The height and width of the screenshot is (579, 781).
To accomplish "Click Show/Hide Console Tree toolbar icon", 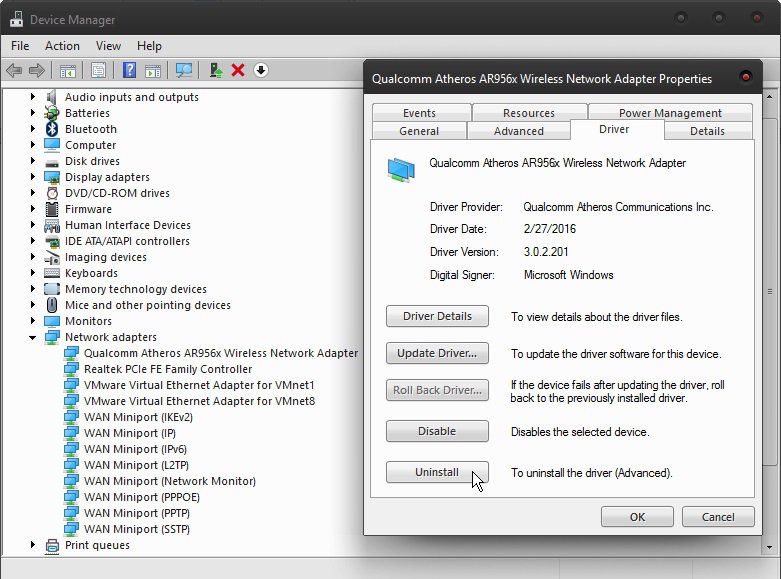I will click(68, 71).
